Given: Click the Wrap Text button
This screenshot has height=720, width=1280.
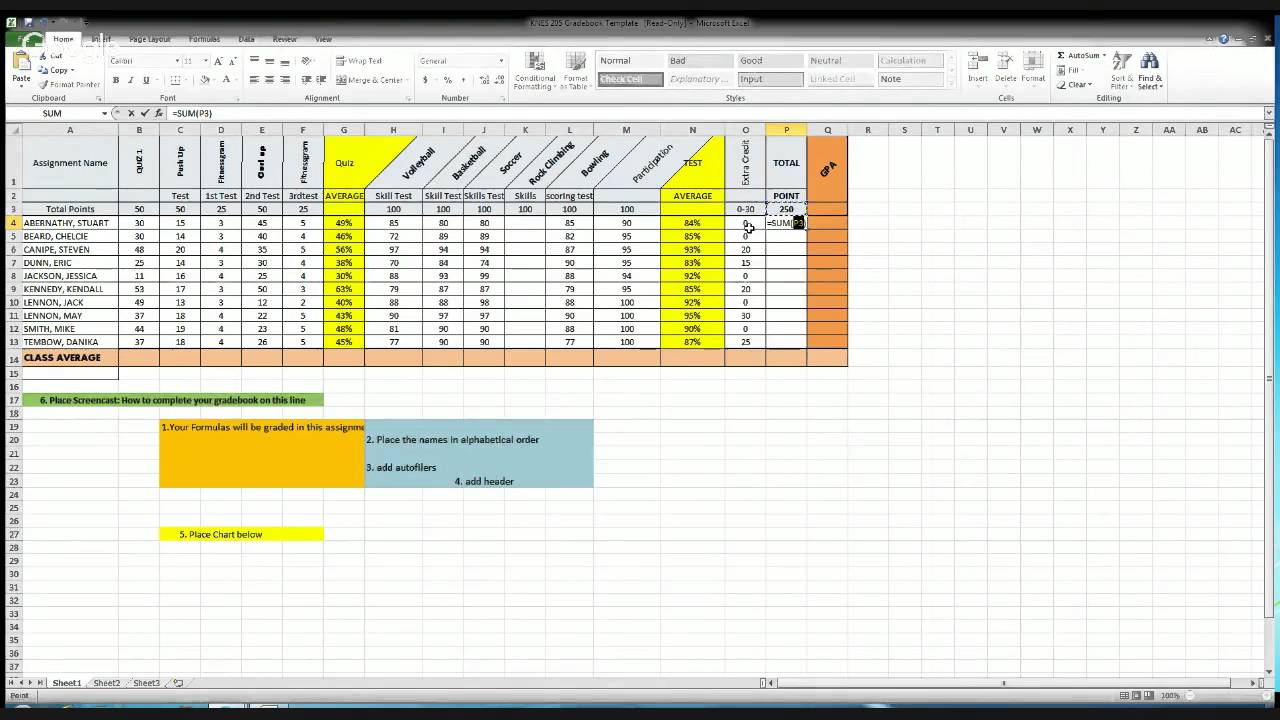Looking at the screenshot, I should 359,61.
